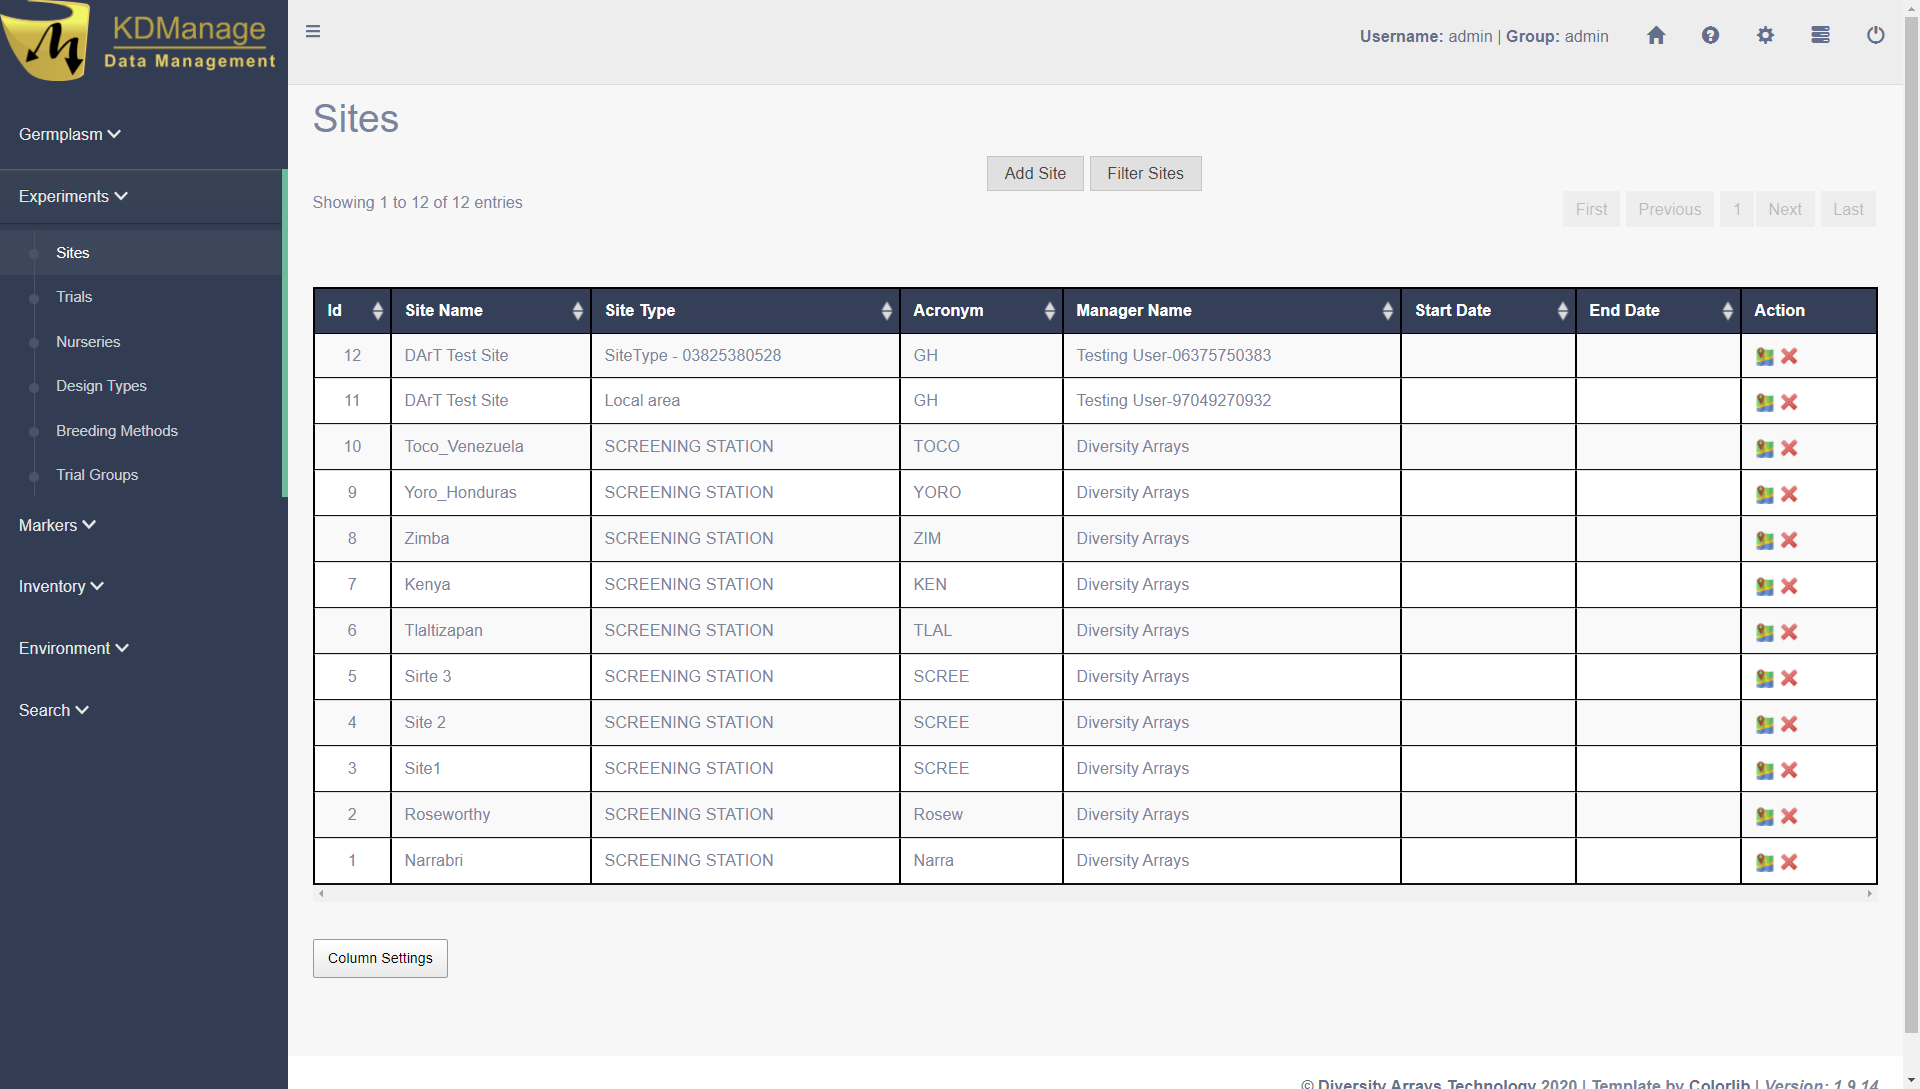The image size is (1920, 1089).
Task: Click the power logout icon
Action: [x=1875, y=36]
